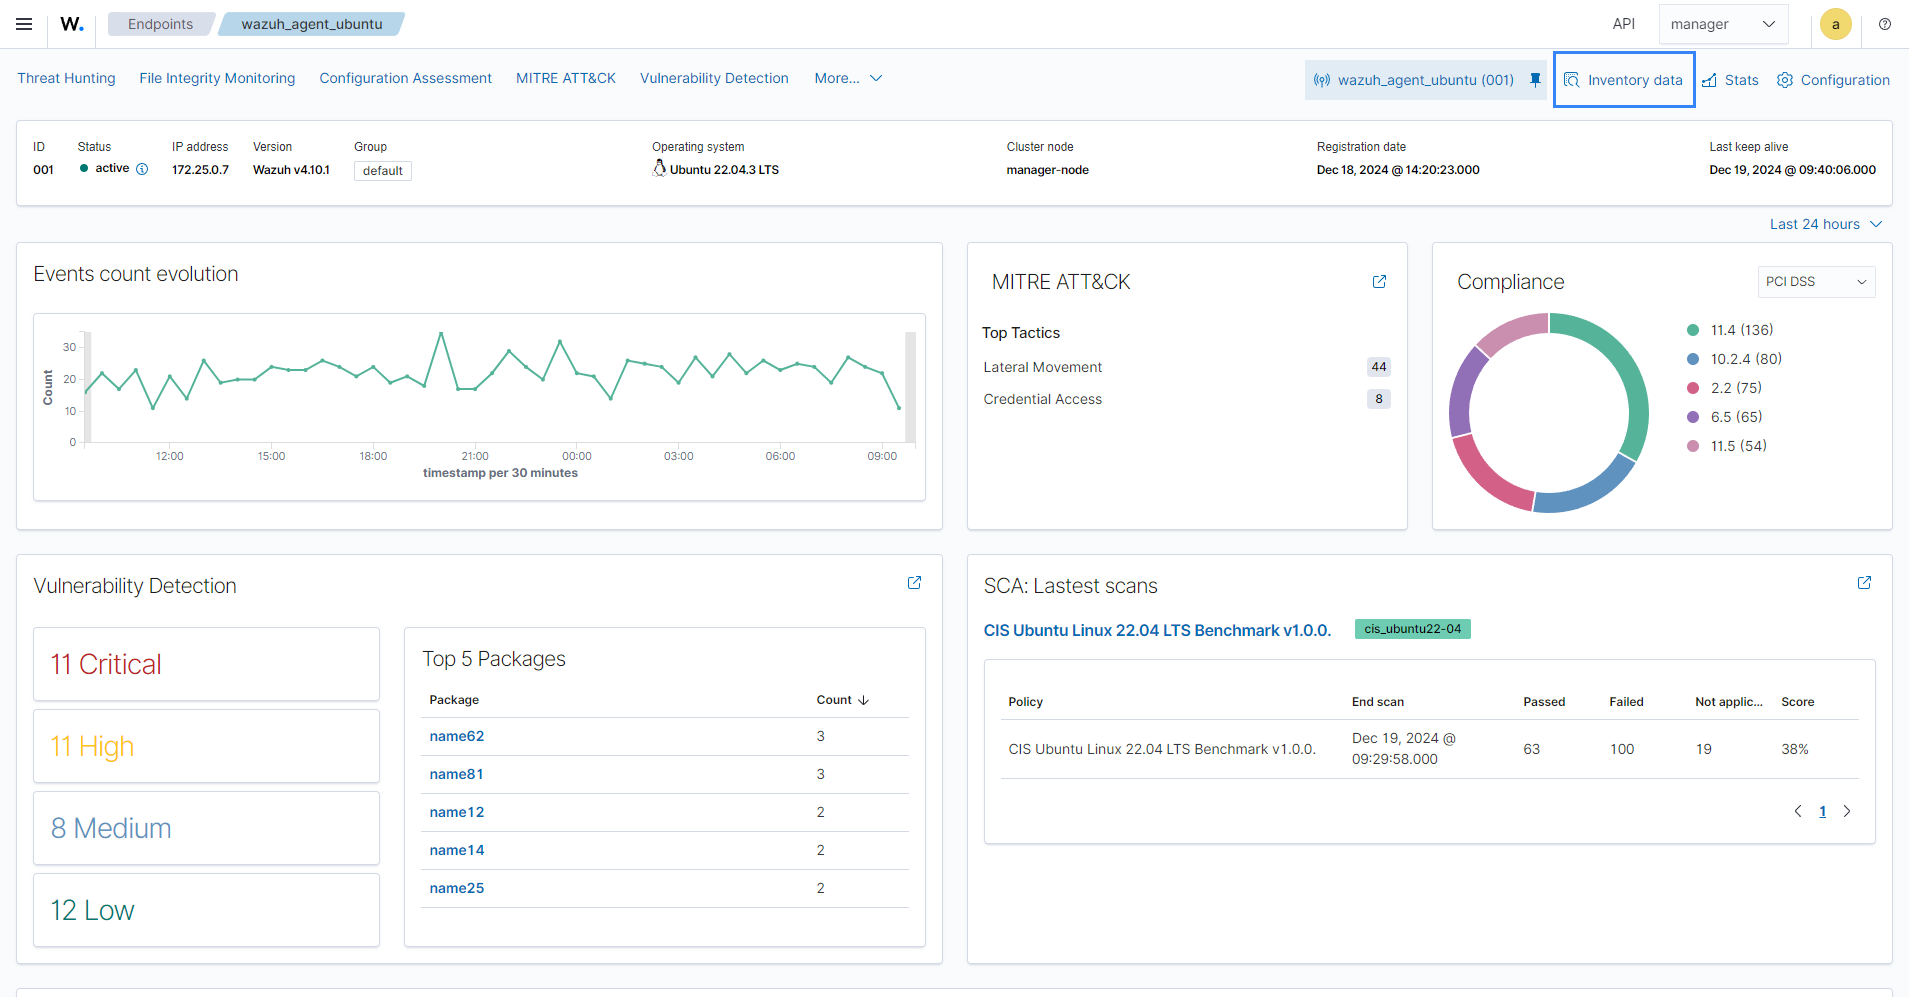Open package name25 link

(x=457, y=888)
